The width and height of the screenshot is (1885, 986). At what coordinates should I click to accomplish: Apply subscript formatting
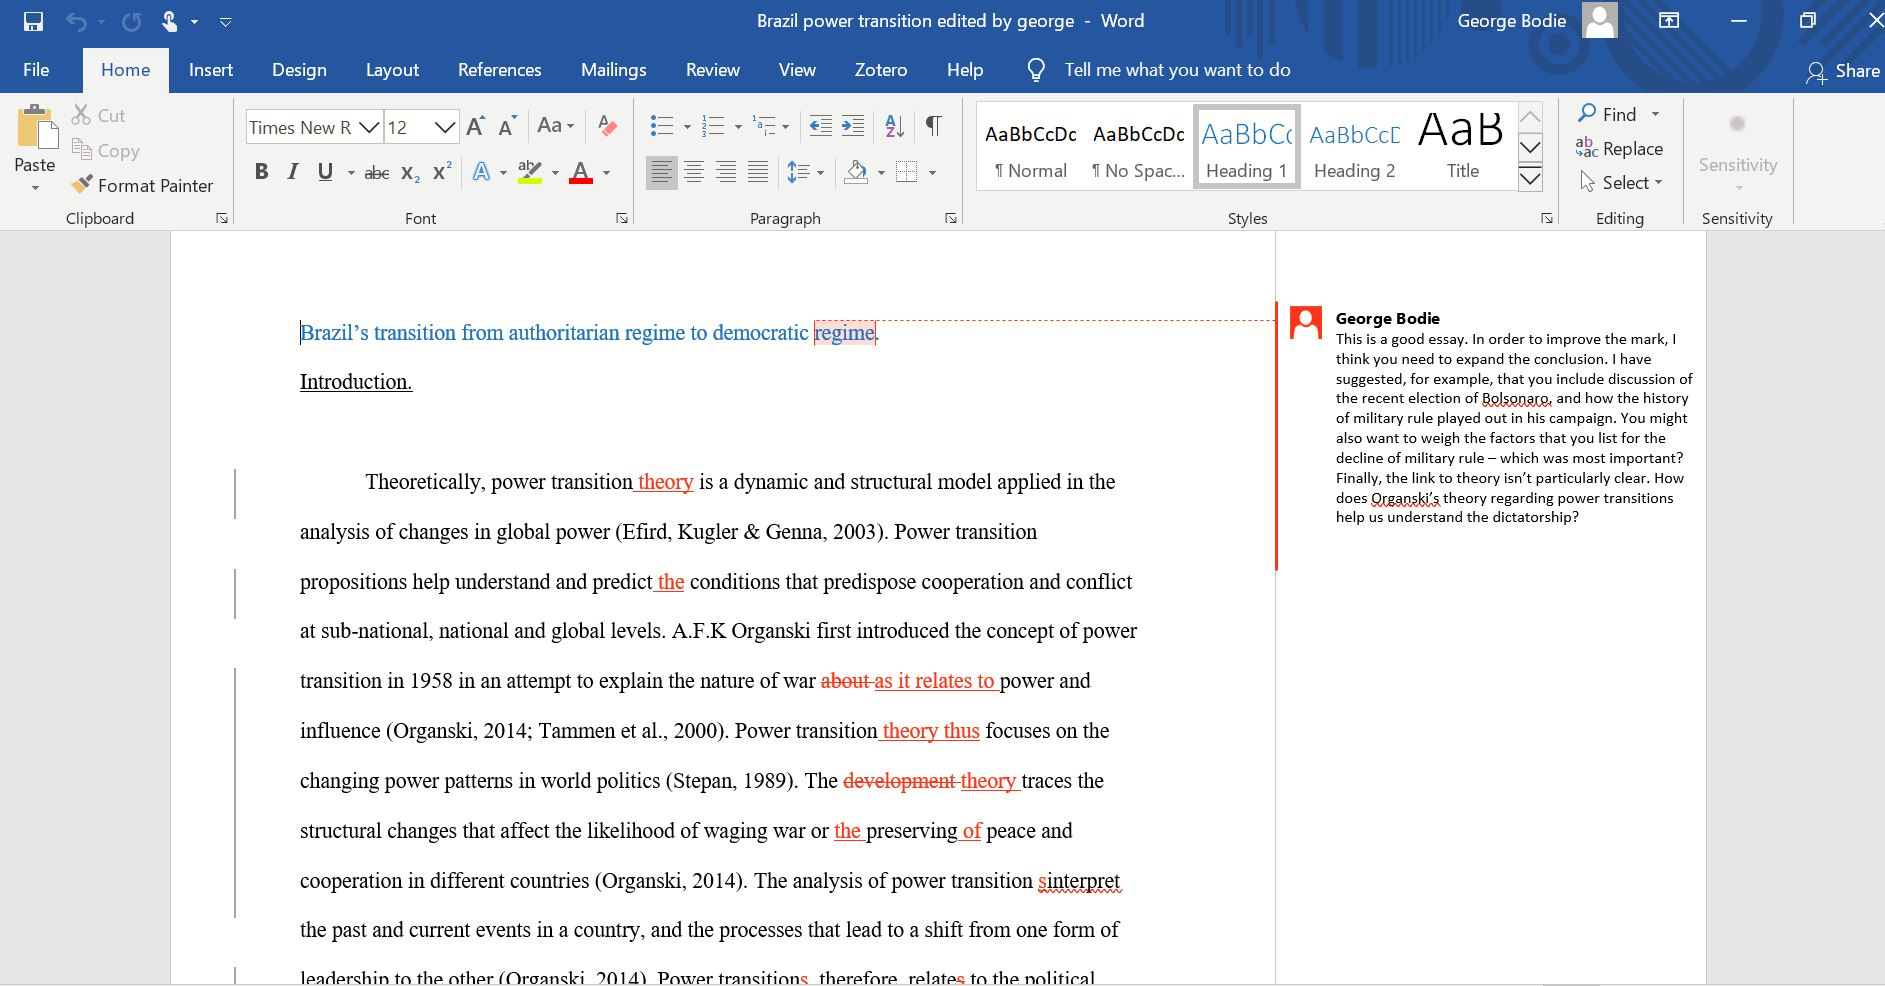pos(410,173)
